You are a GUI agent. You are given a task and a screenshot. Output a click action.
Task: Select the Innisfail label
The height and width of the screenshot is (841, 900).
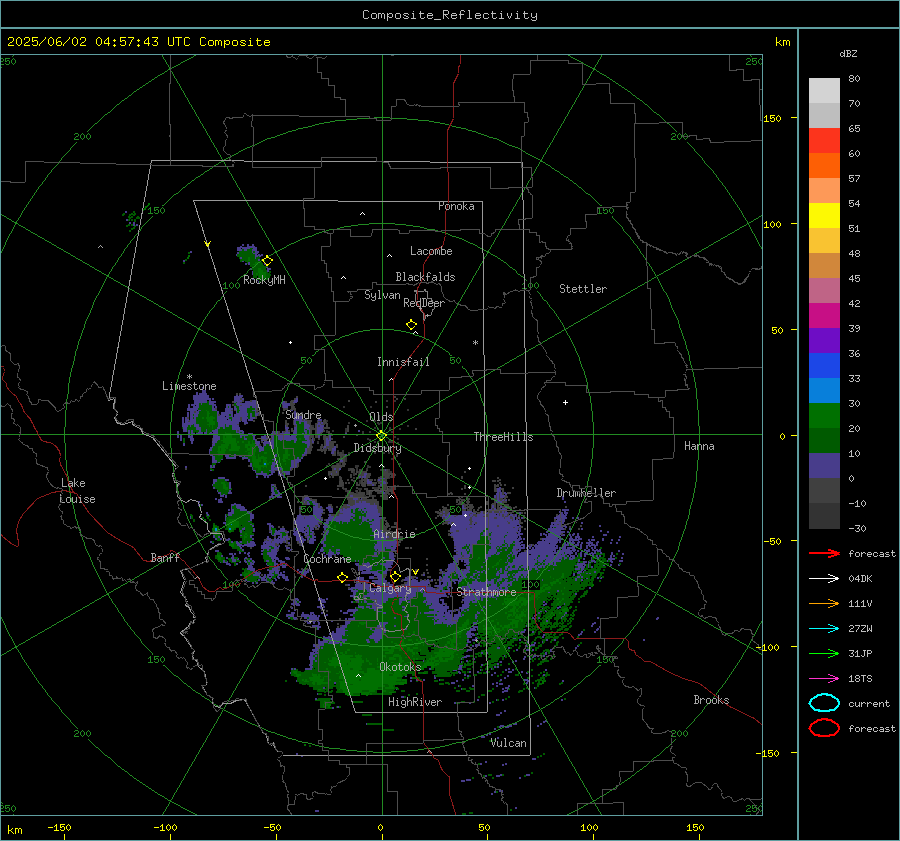pos(403,362)
